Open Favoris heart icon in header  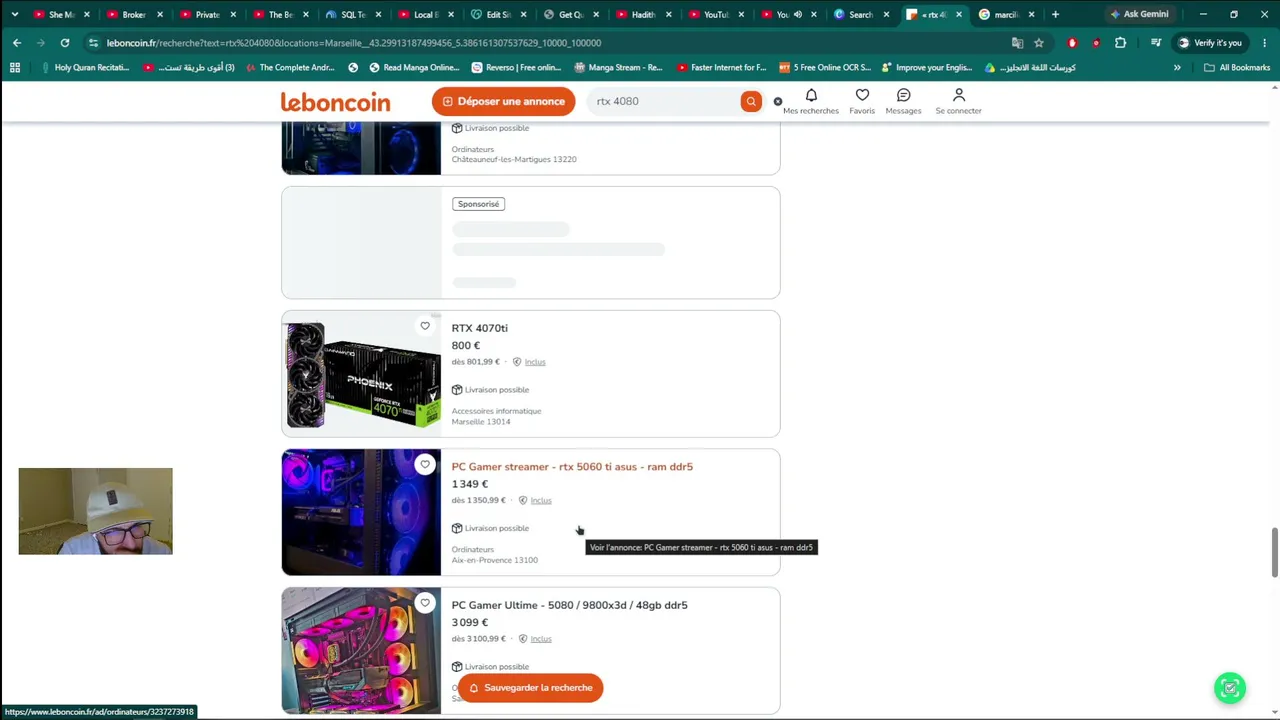click(862, 101)
